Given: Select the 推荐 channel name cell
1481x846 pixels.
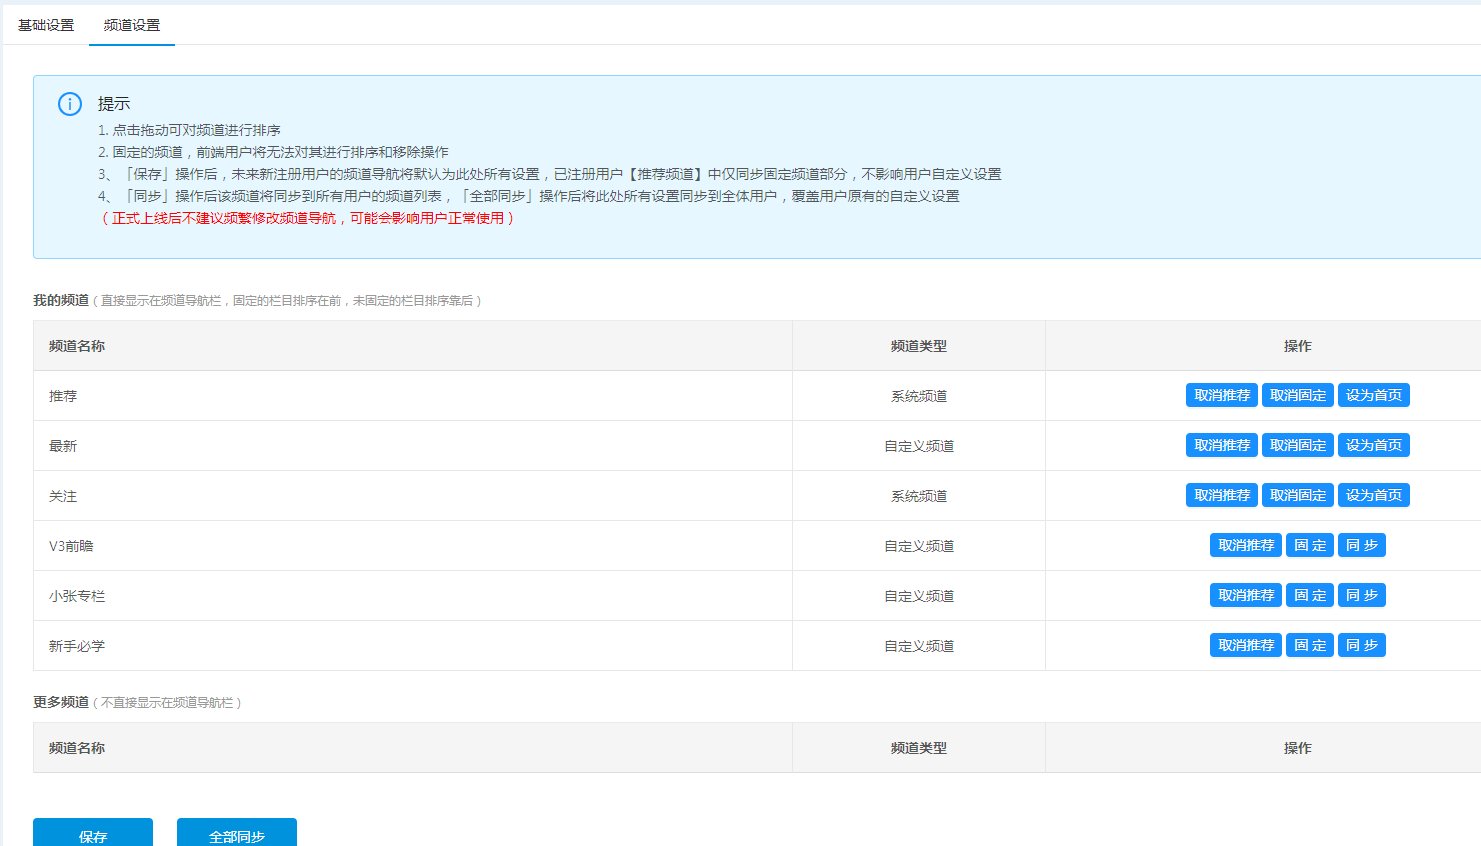Looking at the screenshot, I should 413,396.
